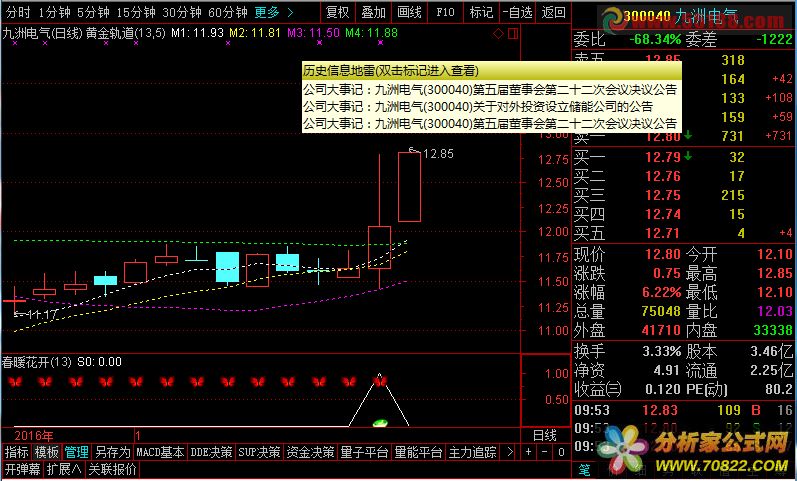797x481 pixels.
Task: Click the 12.85 high price label
Action: pyautogui.click(x=438, y=154)
